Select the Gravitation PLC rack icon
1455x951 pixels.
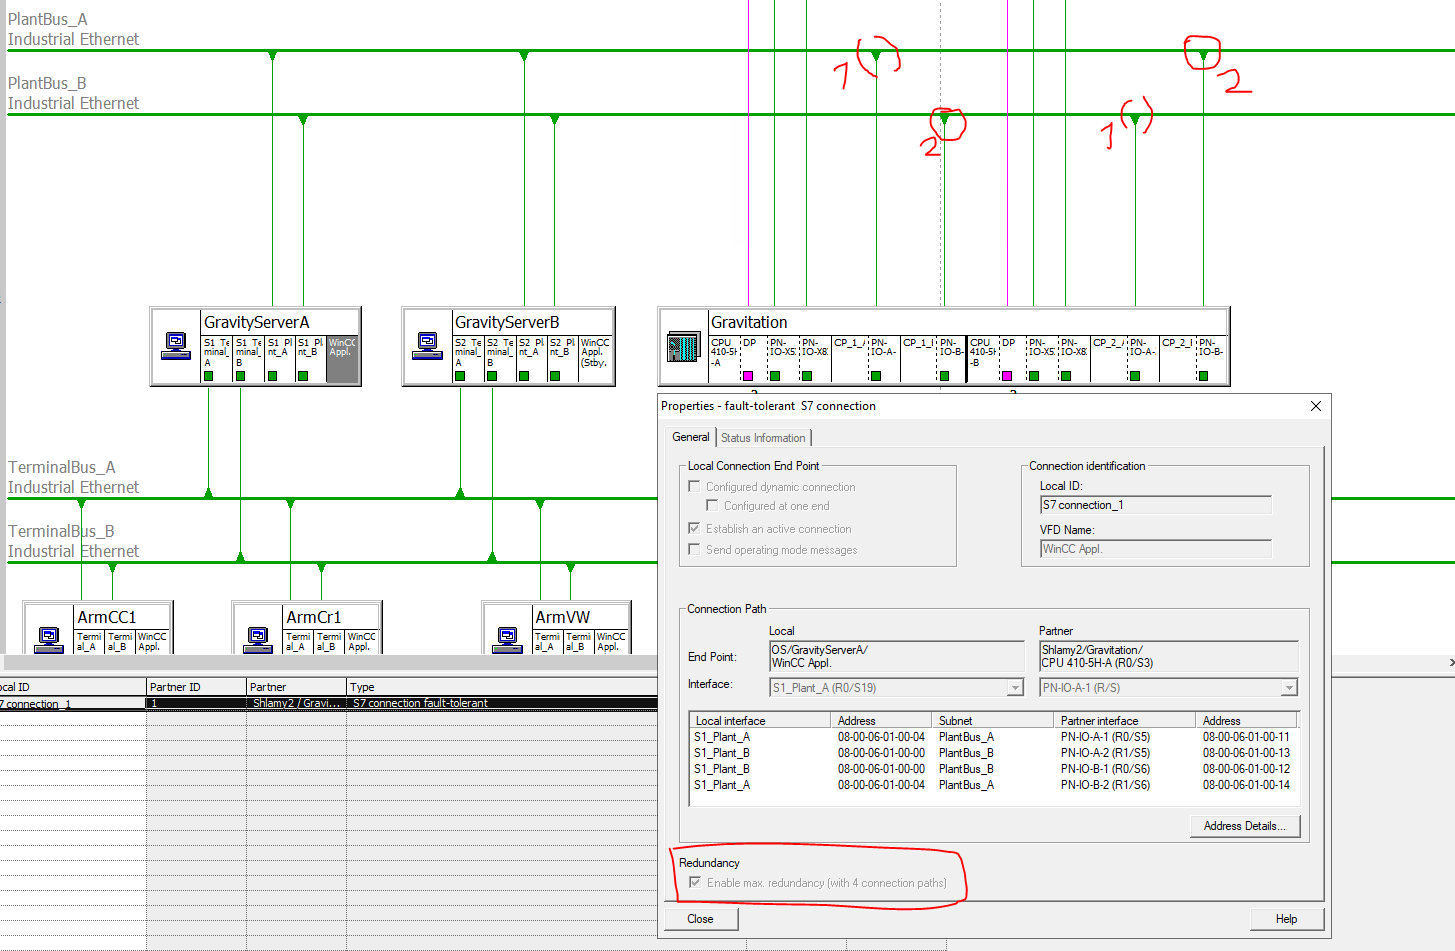coord(684,347)
